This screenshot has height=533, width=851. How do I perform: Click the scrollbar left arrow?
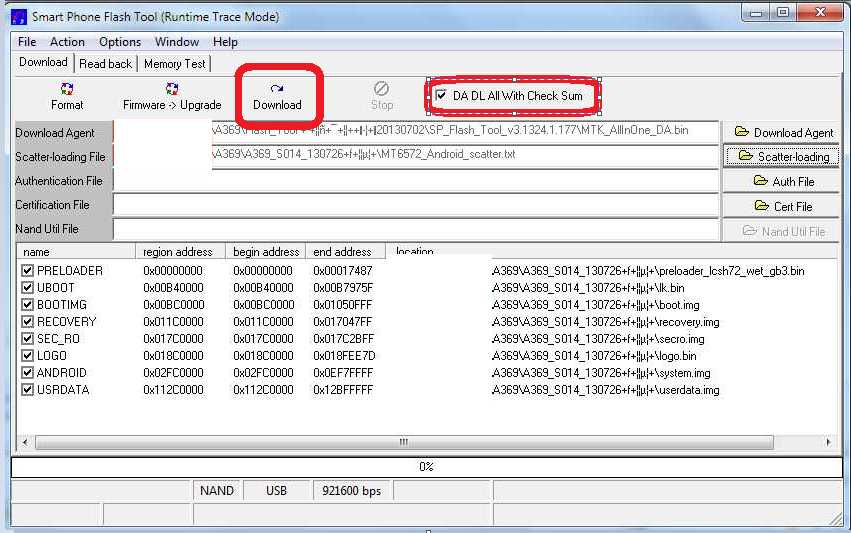click(25, 442)
